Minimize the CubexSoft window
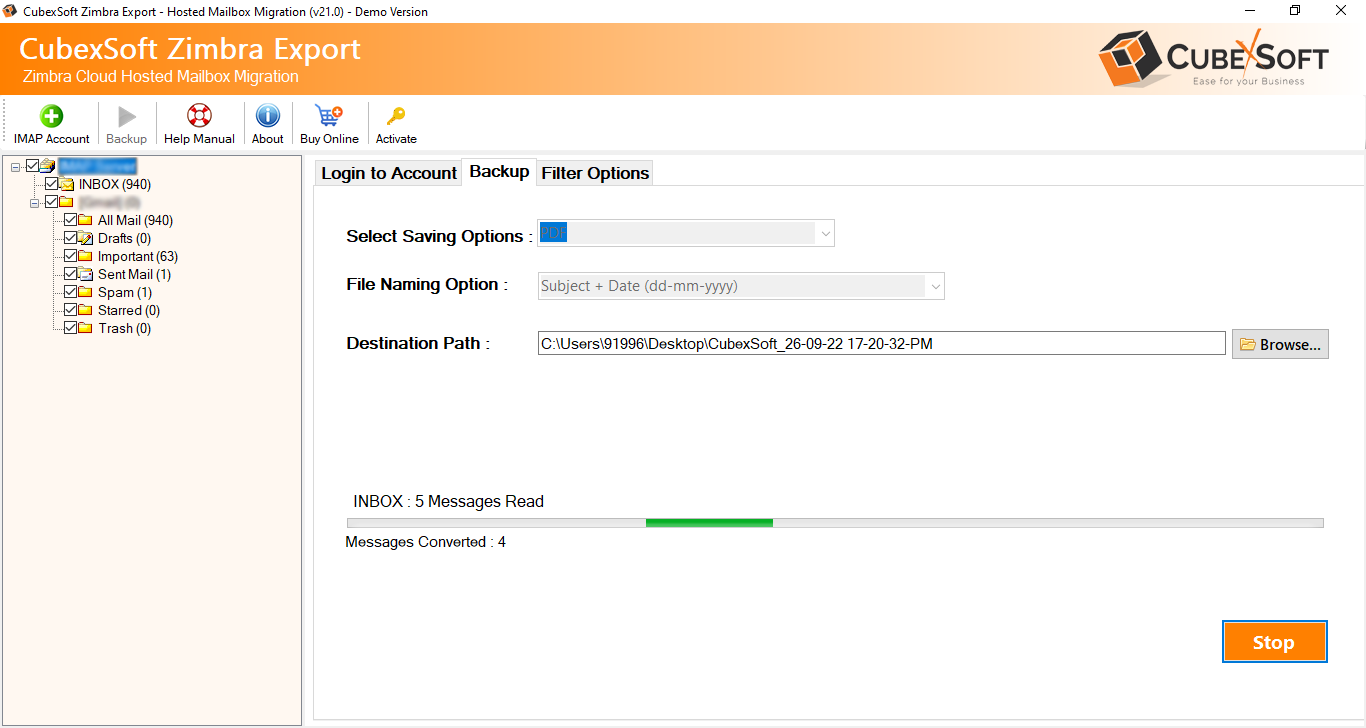The width and height of the screenshot is (1366, 728). pos(1249,11)
